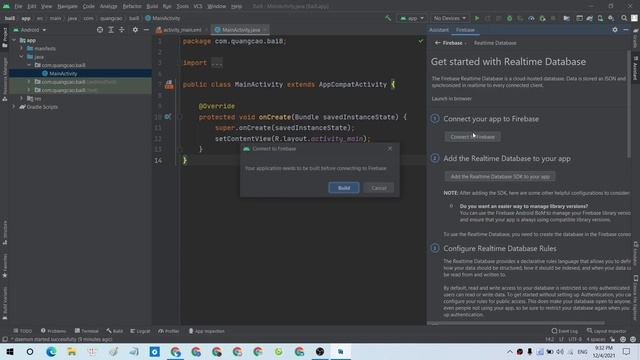The width and height of the screenshot is (640, 360).
Task: Open App Inspection tool window
Action: (x=206, y=331)
